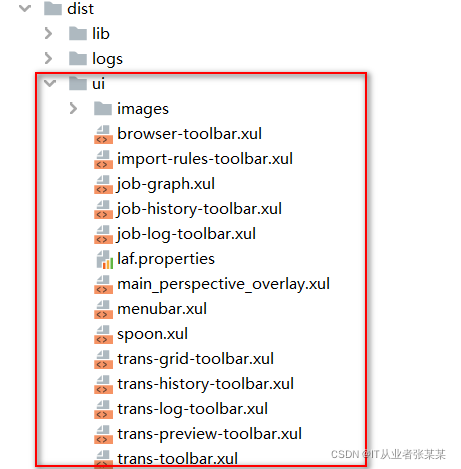Select trans-history-toolbar.xul file name
The width and height of the screenshot is (461, 469).
pyautogui.click(x=205, y=384)
